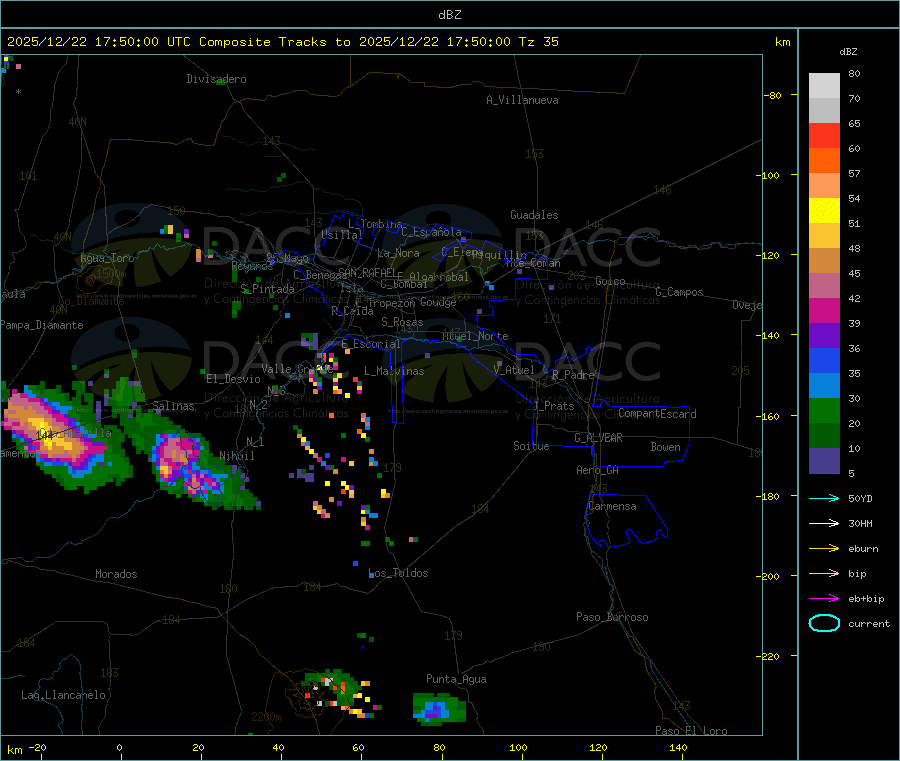
Task: Pick the green 20 dBZ legend color
Action: (824, 410)
